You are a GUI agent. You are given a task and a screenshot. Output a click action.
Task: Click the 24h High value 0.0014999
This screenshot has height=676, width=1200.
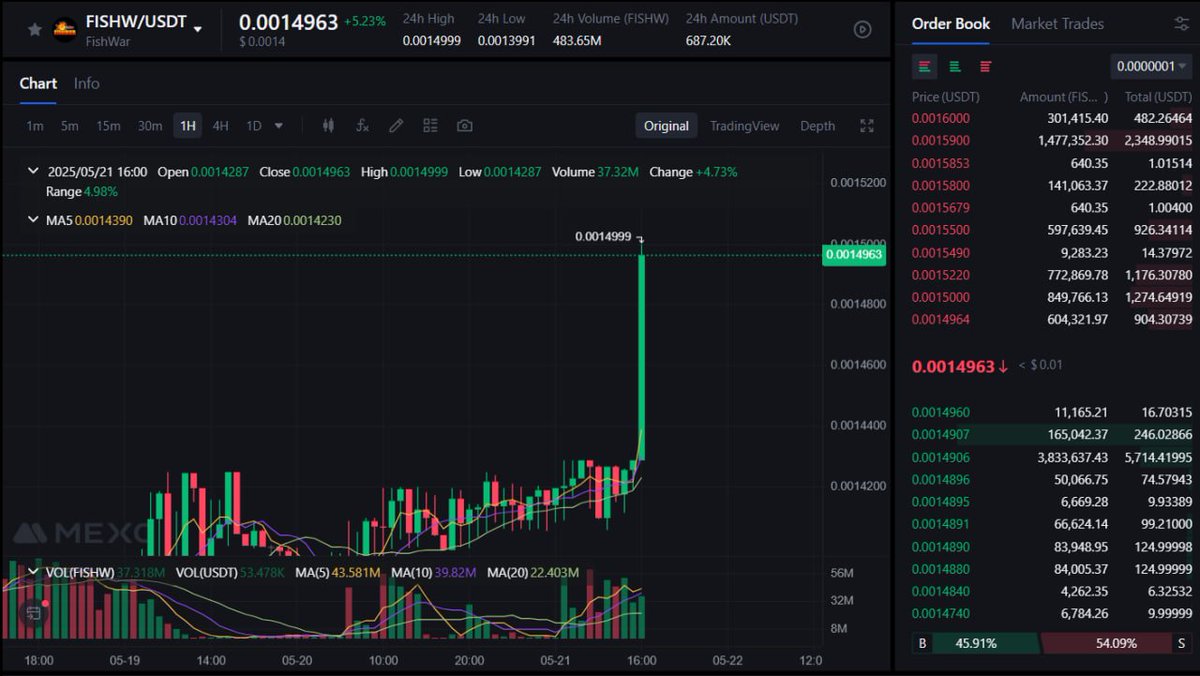click(432, 41)
